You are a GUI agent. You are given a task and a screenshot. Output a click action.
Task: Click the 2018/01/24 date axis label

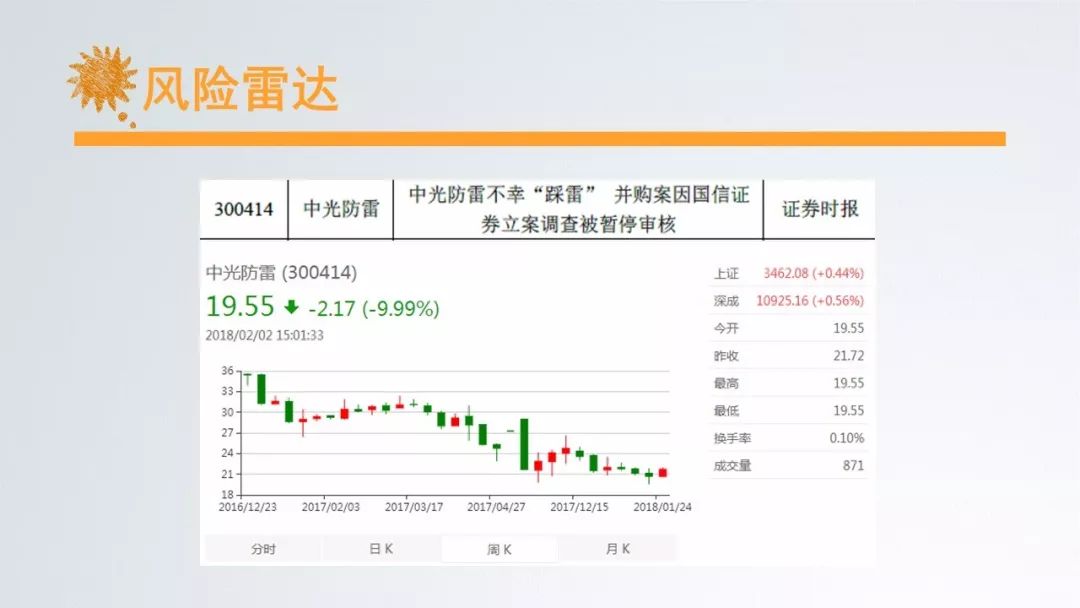click(662, 507)
